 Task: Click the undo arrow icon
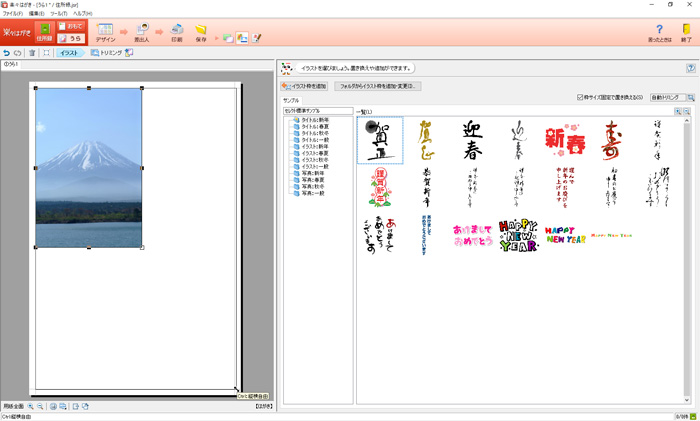7,53
